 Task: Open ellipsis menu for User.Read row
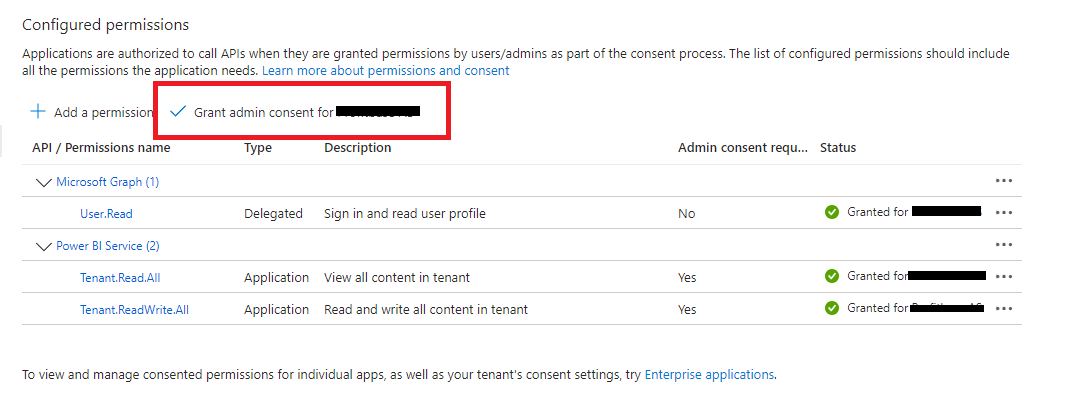[1003, 212]
